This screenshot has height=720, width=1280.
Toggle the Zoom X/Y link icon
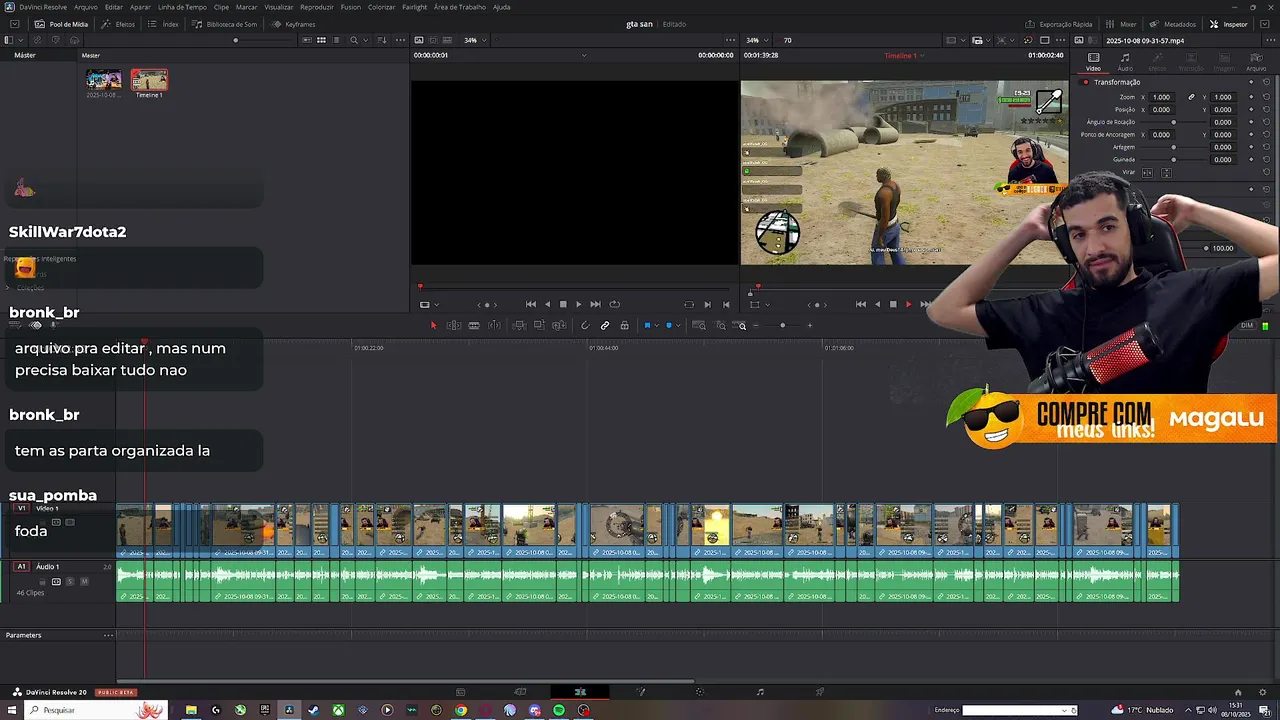coord(1191,97)
